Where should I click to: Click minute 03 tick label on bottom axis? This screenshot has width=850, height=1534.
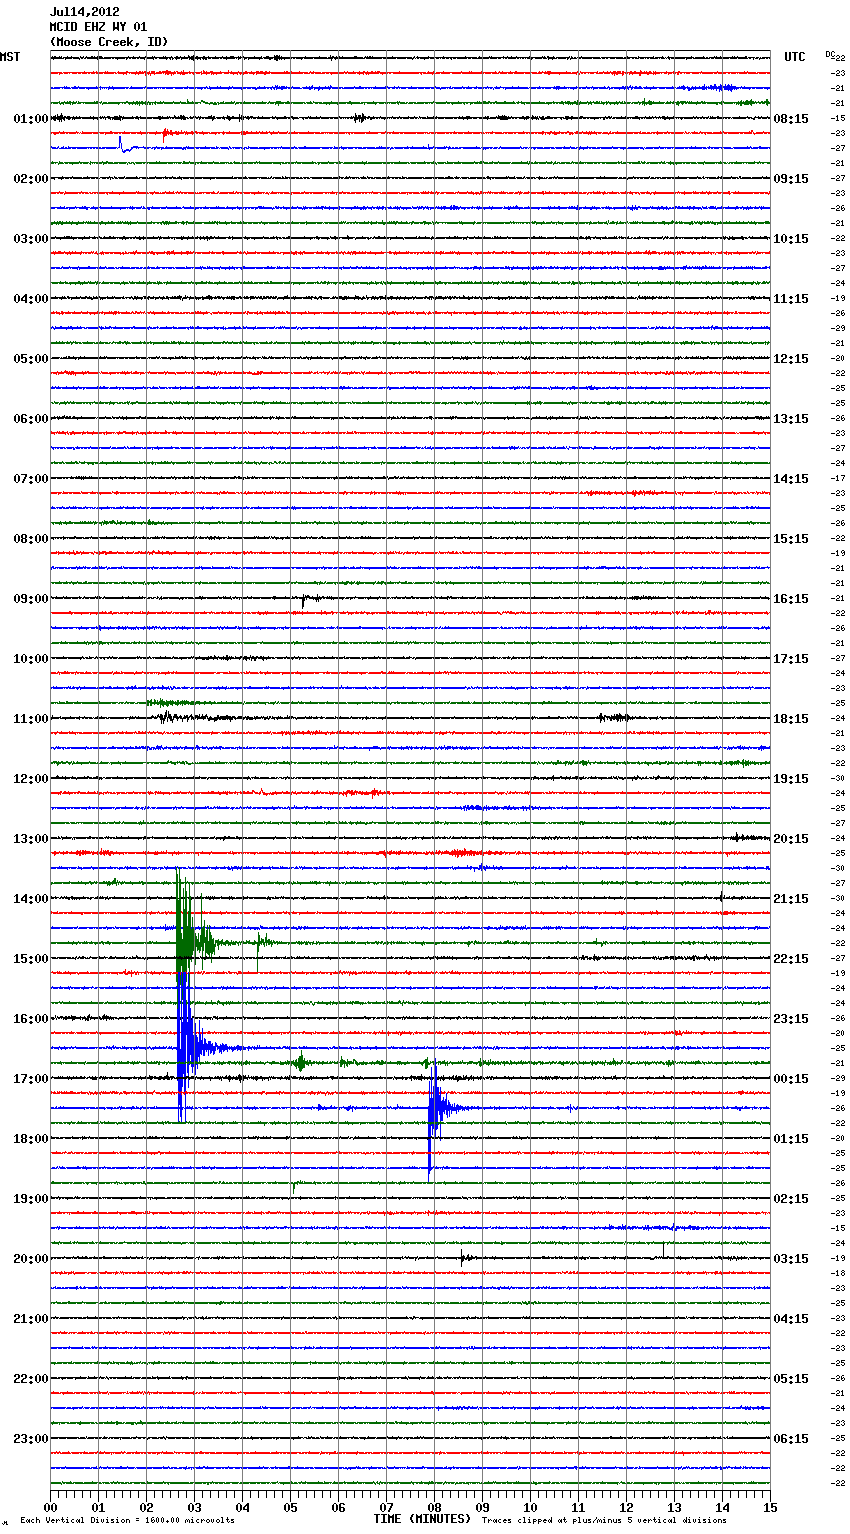[x=194, y=1507]
